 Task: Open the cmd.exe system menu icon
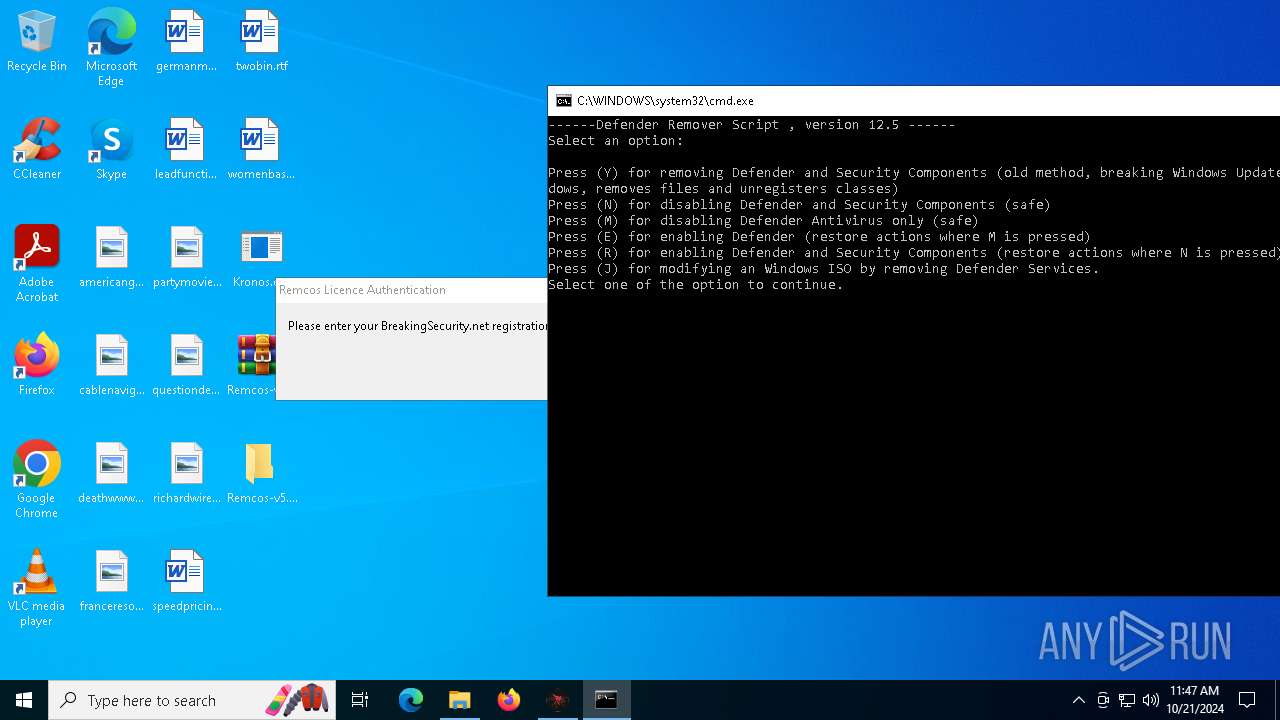[564, 101]
